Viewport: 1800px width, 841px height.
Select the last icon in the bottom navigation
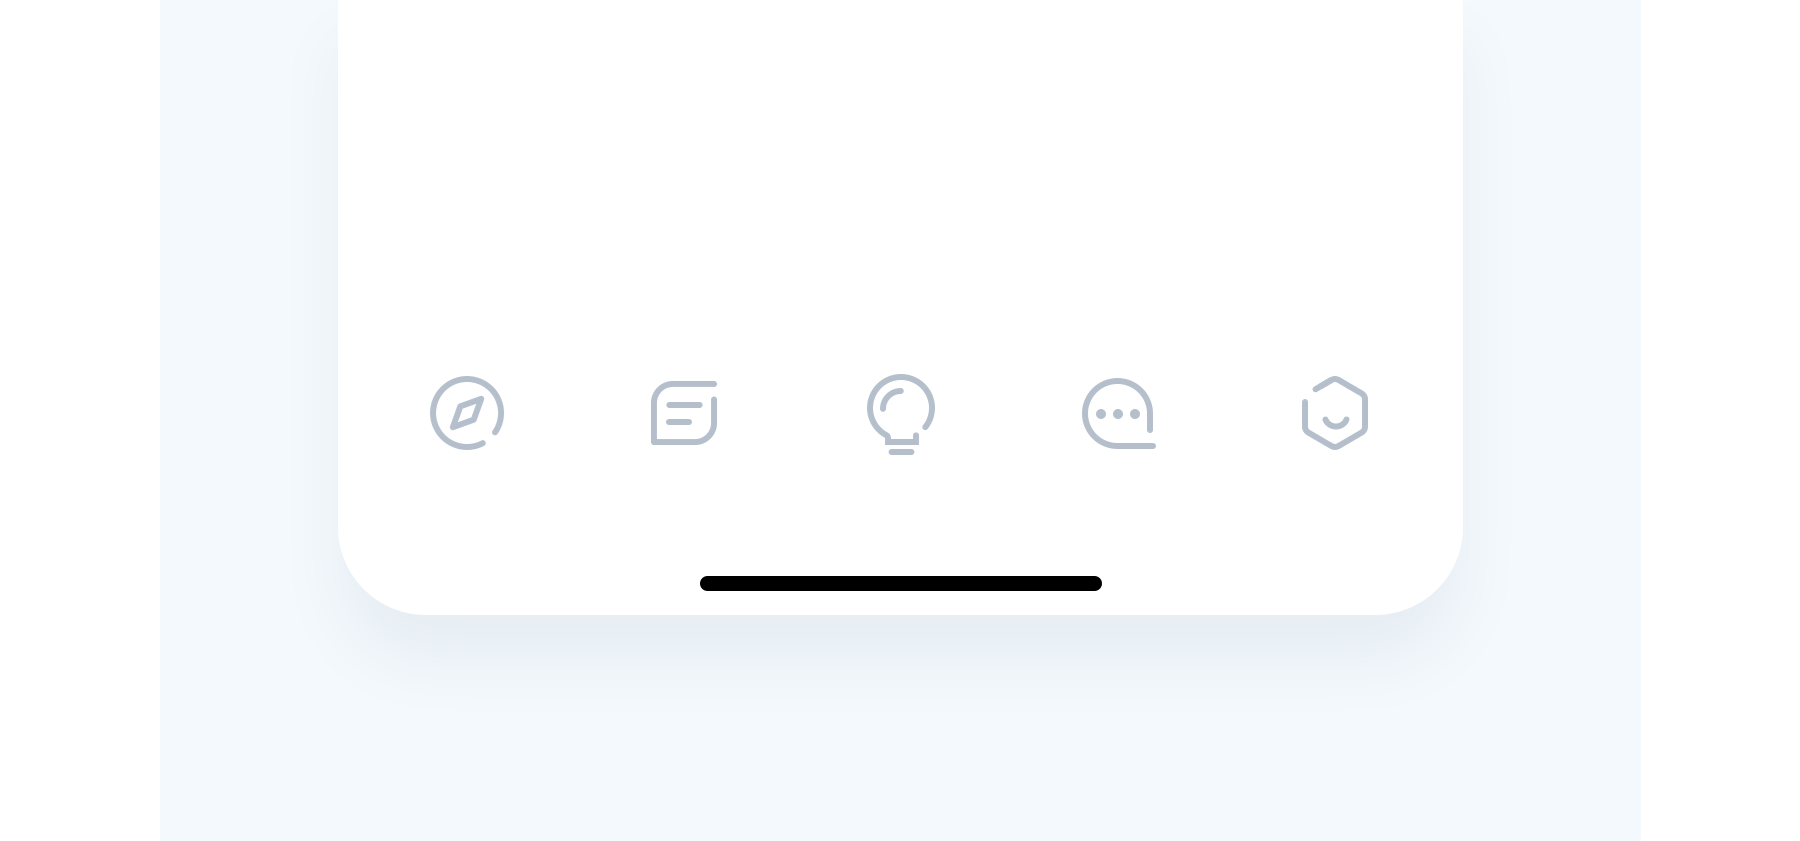[x=1335, y=413]
